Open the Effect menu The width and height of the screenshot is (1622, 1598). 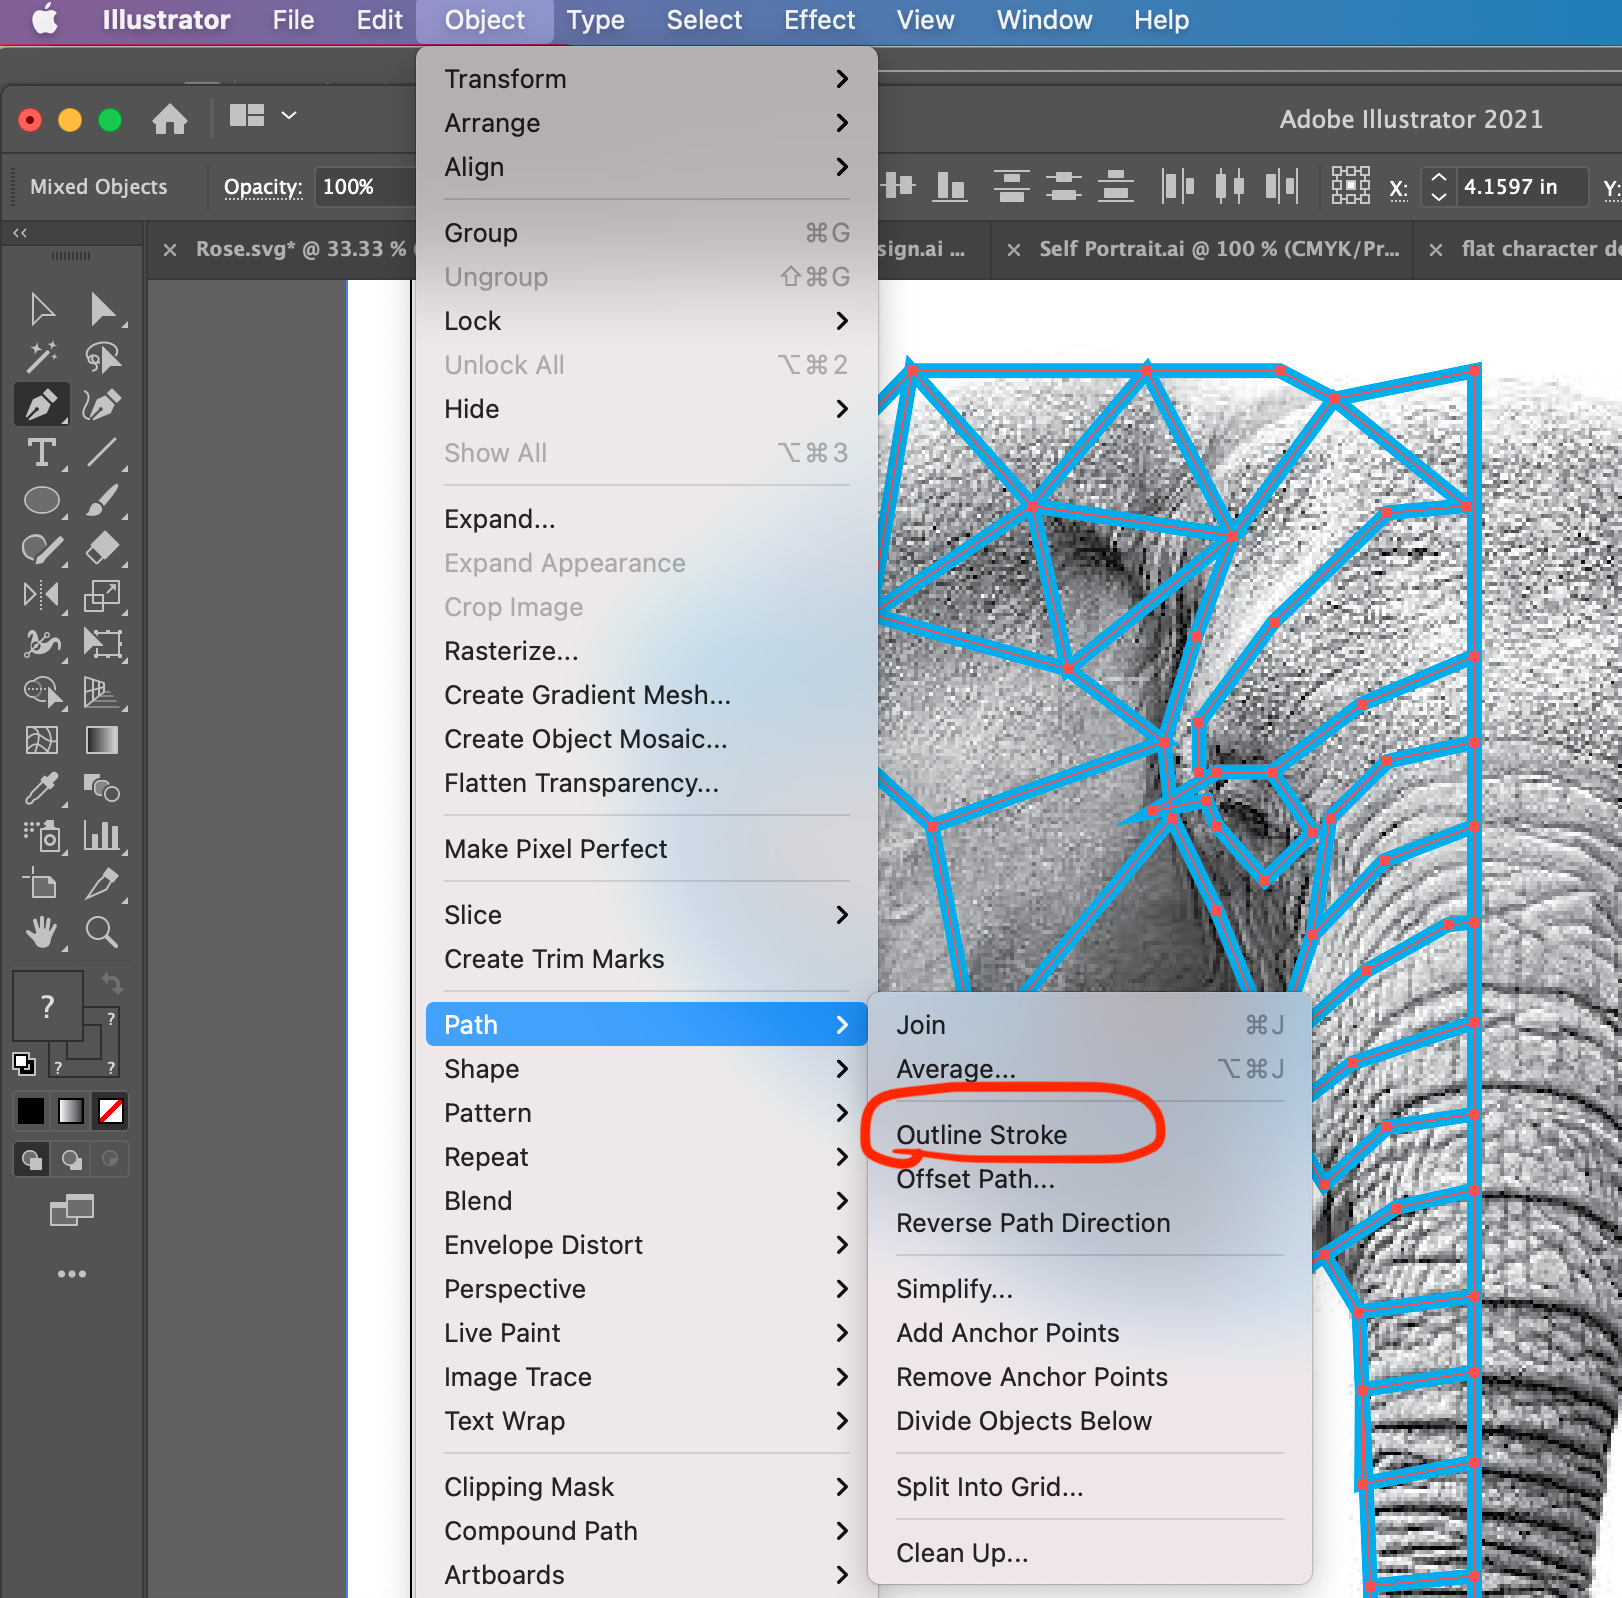point(819,20)
